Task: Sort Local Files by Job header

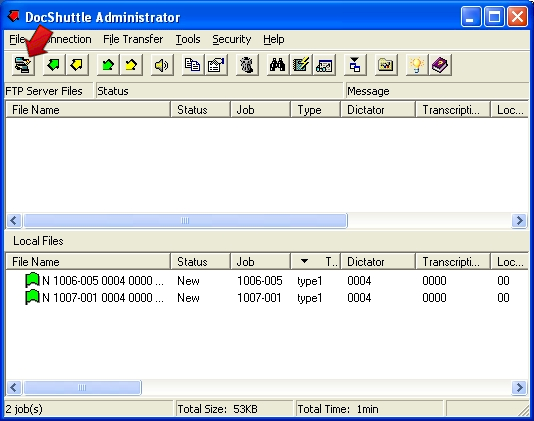Action: click(261, 262)
